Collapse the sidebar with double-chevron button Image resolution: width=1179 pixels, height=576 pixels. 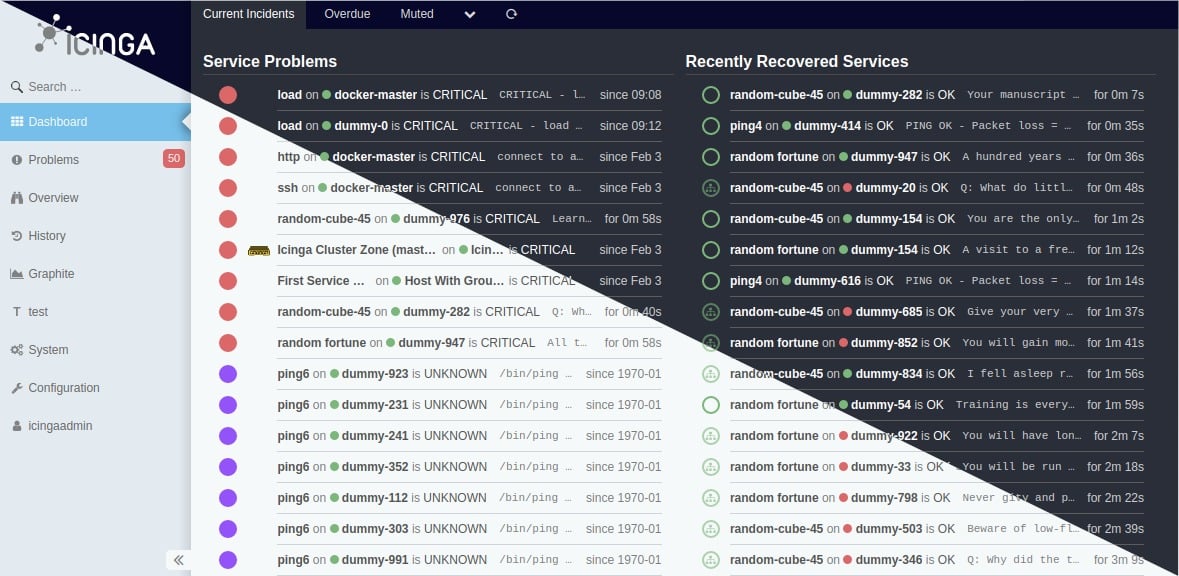(178, 559)
